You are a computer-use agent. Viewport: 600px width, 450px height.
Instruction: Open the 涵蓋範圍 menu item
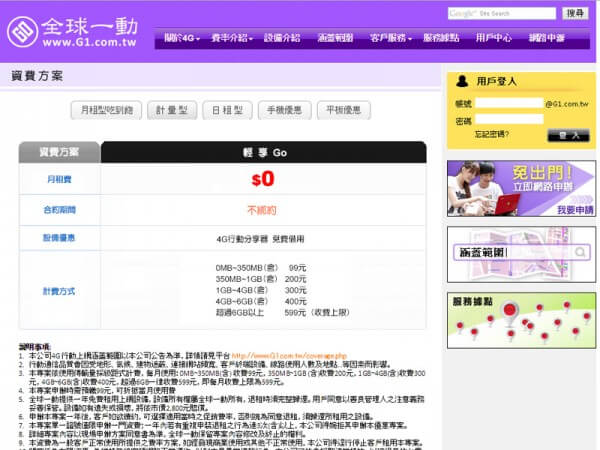(x=335, y=38)
